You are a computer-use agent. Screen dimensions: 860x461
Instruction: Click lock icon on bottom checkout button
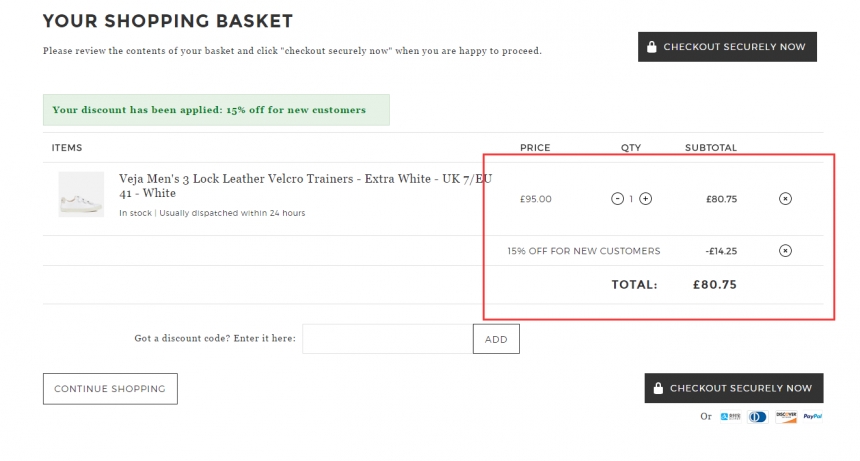pyautogui.click(x=658, y=388)
